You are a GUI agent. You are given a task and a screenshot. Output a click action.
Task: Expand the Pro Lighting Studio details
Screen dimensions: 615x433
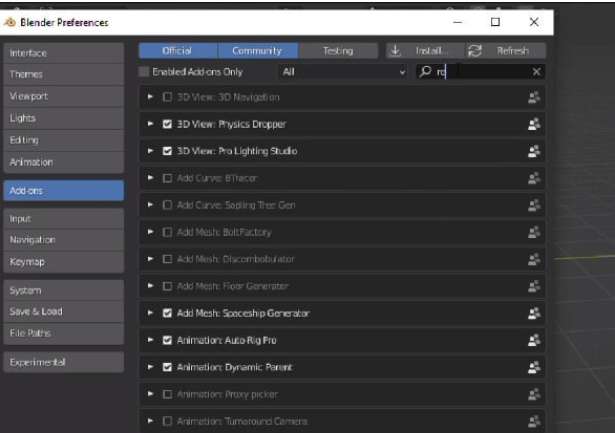click(150, 151)
